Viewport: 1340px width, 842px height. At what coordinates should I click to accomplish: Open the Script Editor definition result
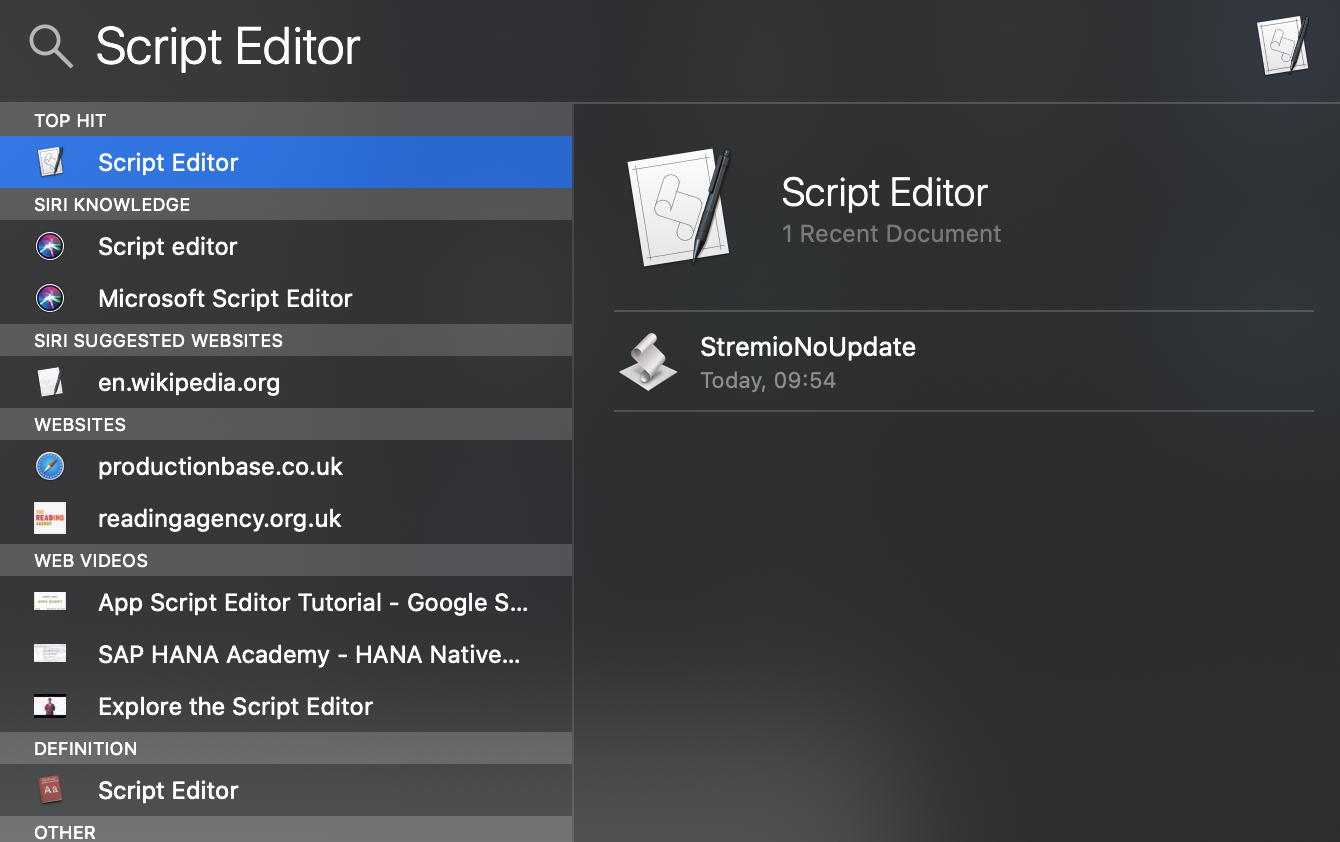(286, 790)
